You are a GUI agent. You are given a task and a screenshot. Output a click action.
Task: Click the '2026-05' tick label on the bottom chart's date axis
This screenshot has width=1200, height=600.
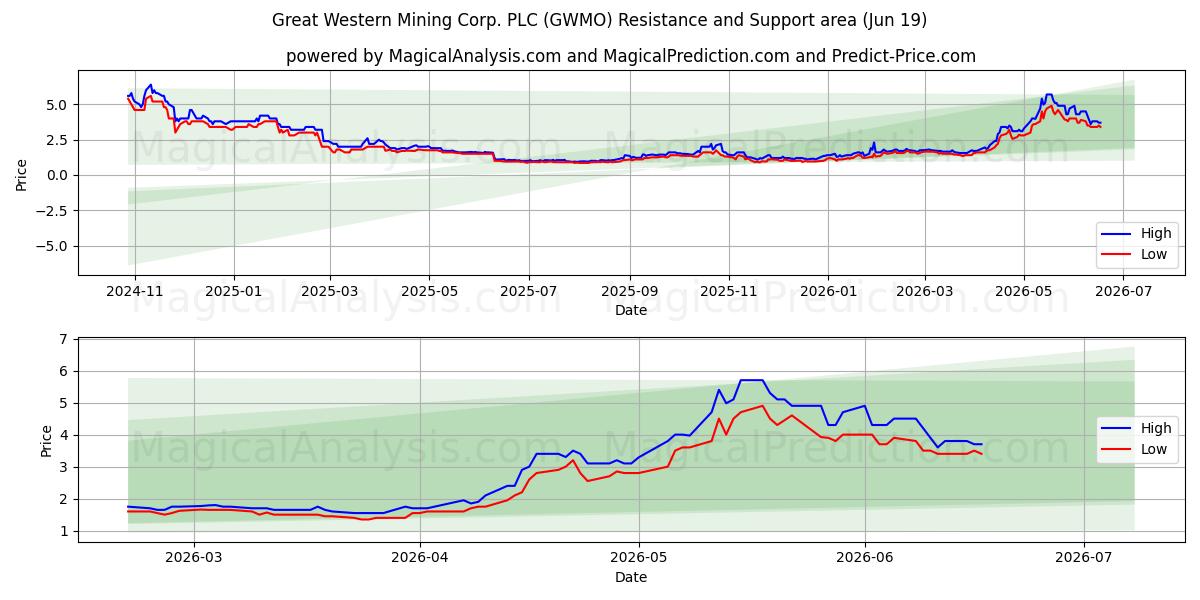tap(639, 559)
